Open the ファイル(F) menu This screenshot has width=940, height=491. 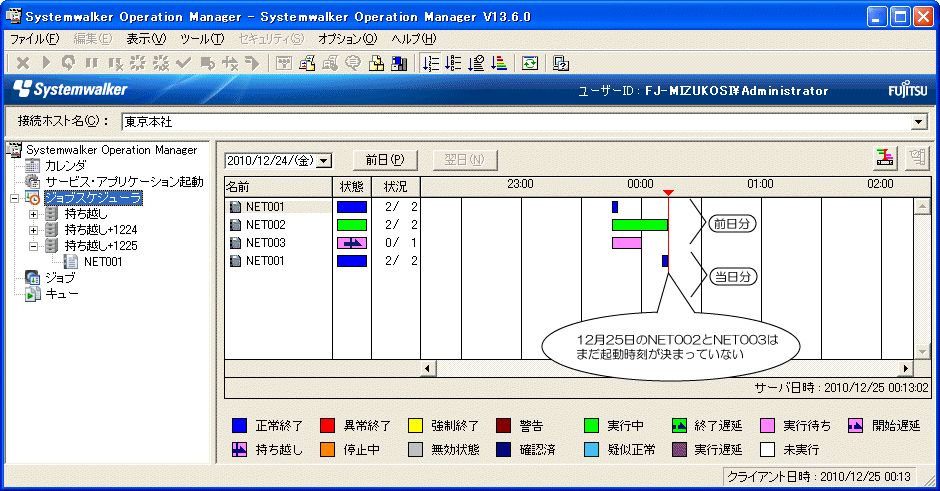tap(35, 39)
